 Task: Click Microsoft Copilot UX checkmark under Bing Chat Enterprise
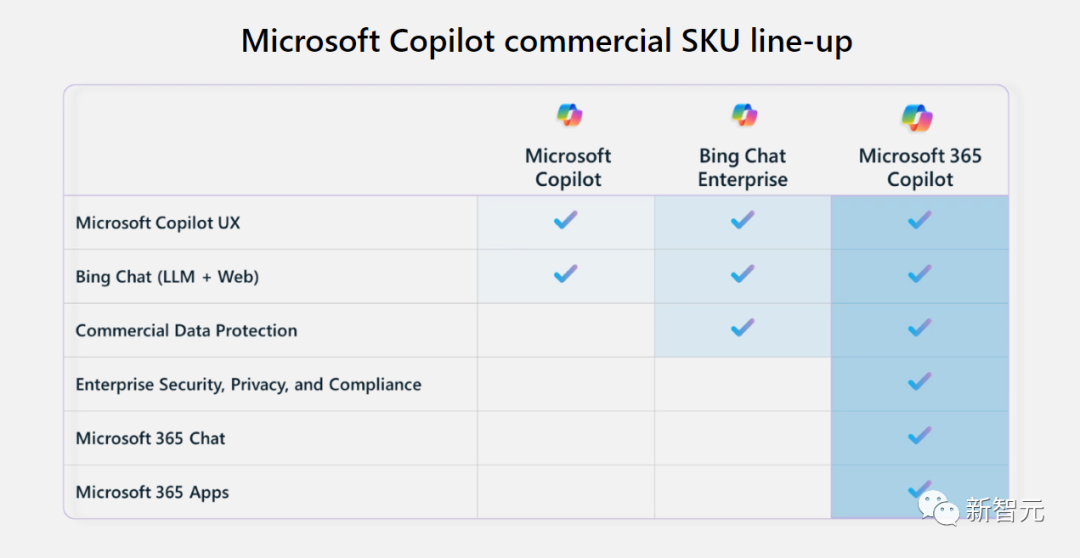tap(742, 220)
